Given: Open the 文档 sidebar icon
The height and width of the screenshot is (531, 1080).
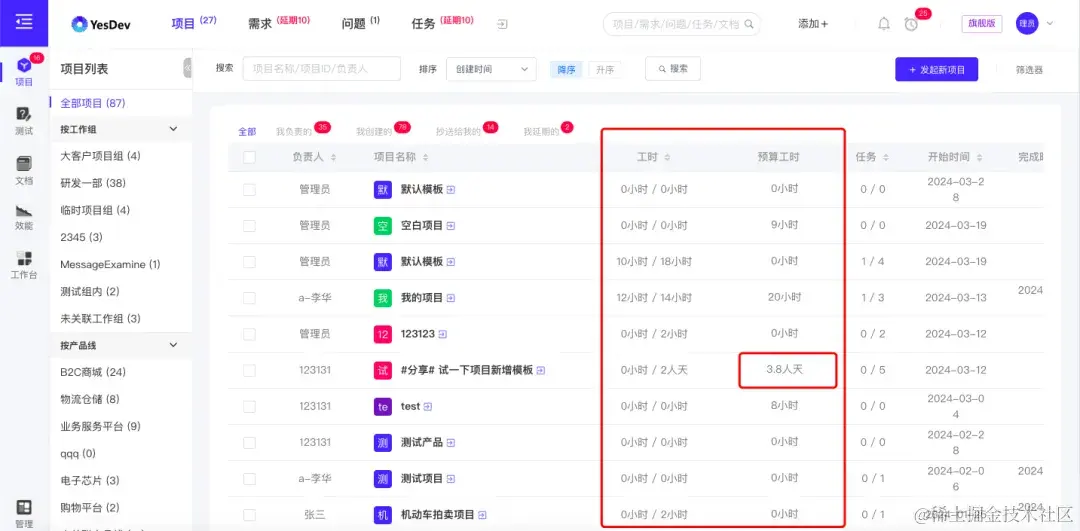Looking at the screenshot, I should (24, 169).
